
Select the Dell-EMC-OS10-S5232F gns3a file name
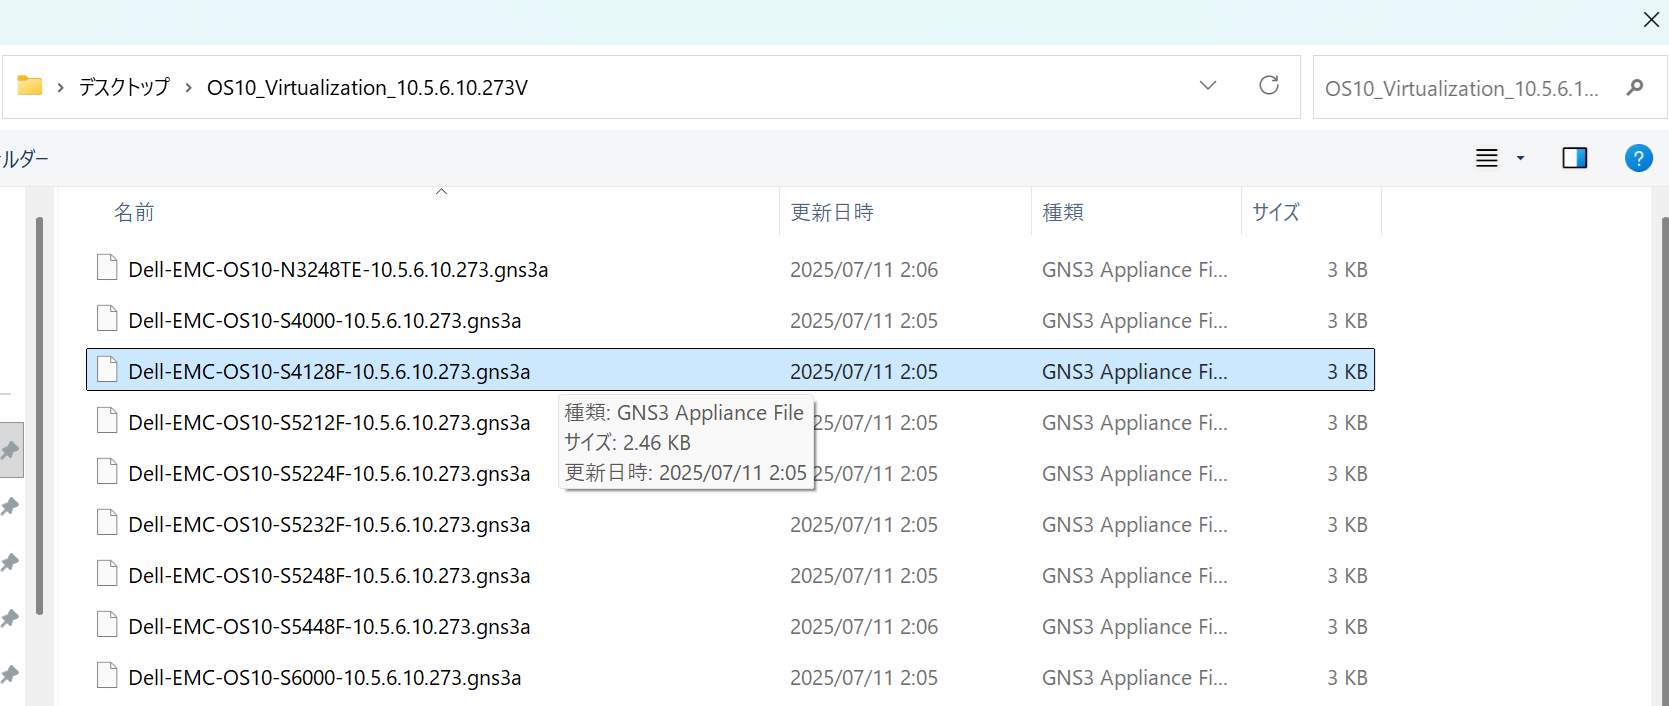[x=329, y=525]
